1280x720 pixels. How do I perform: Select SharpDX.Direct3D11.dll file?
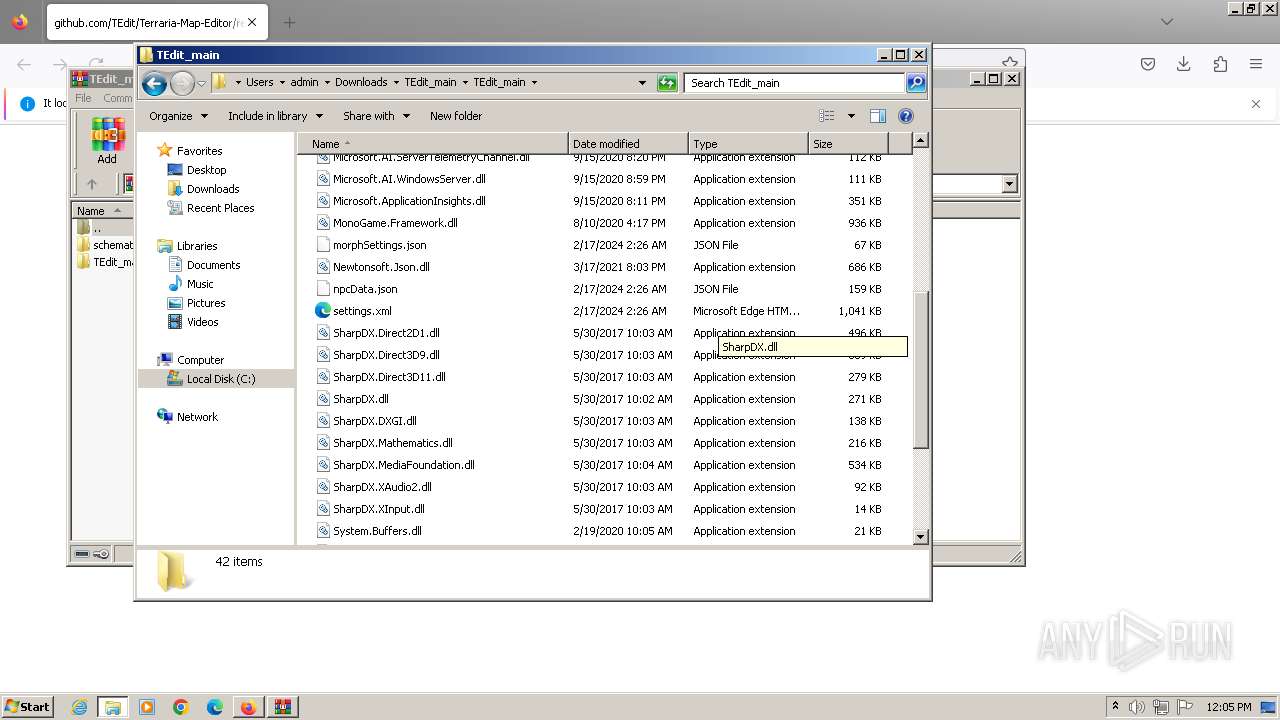[x=389, y=377]
